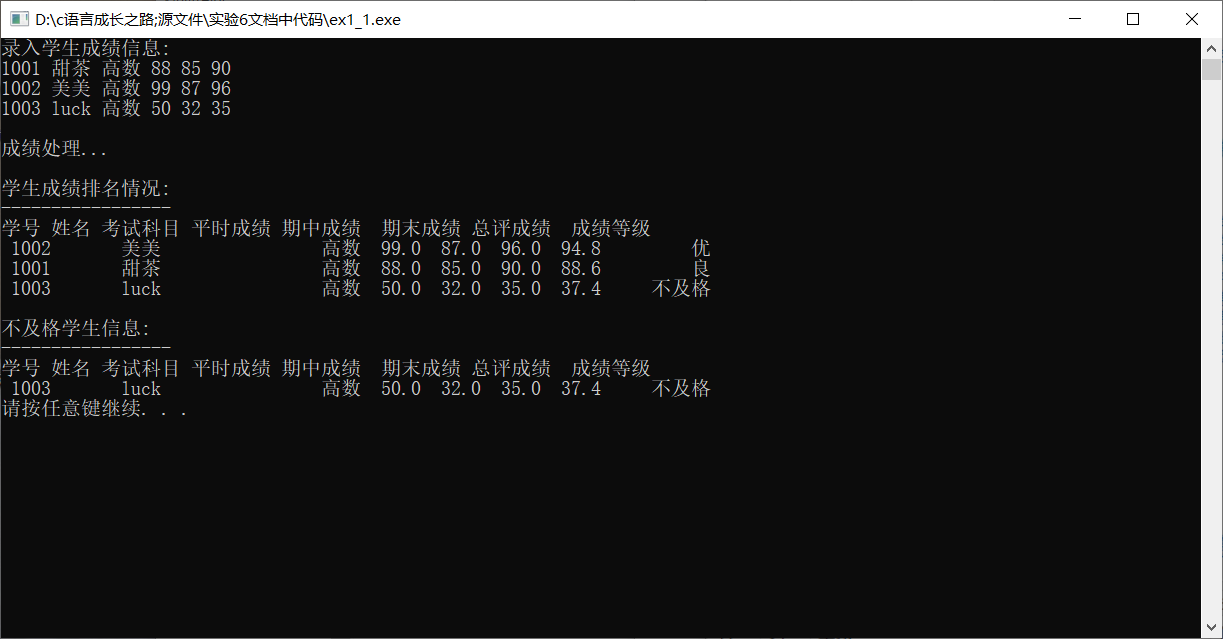Maximize the console window
The height and width of the screenshot is (639, 1223).
tap(1133, 19)
